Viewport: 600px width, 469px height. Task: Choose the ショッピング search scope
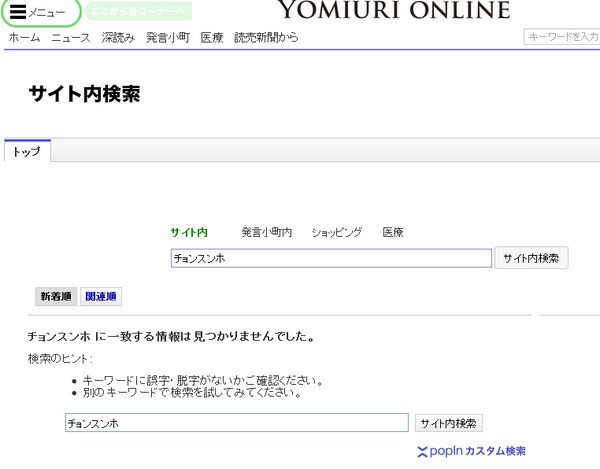click(x=336, y=232)
